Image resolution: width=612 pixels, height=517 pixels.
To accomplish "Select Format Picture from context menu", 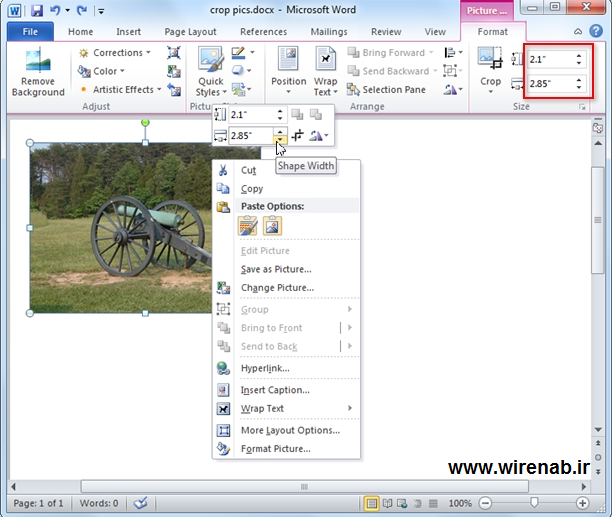I will tap(275, 449).
